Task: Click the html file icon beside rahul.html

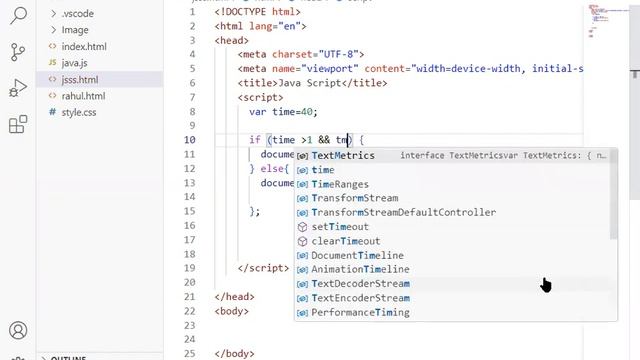Action: pos(52,96)
